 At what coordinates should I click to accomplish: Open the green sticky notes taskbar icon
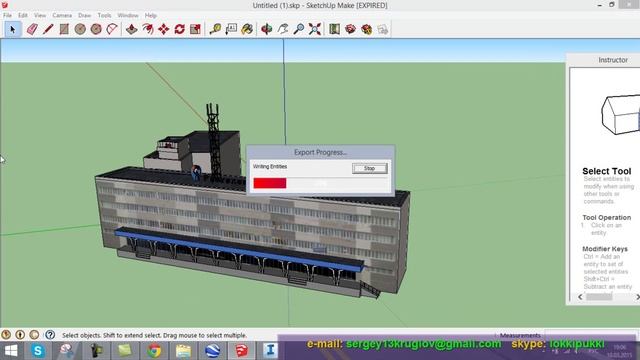point(124,351)
